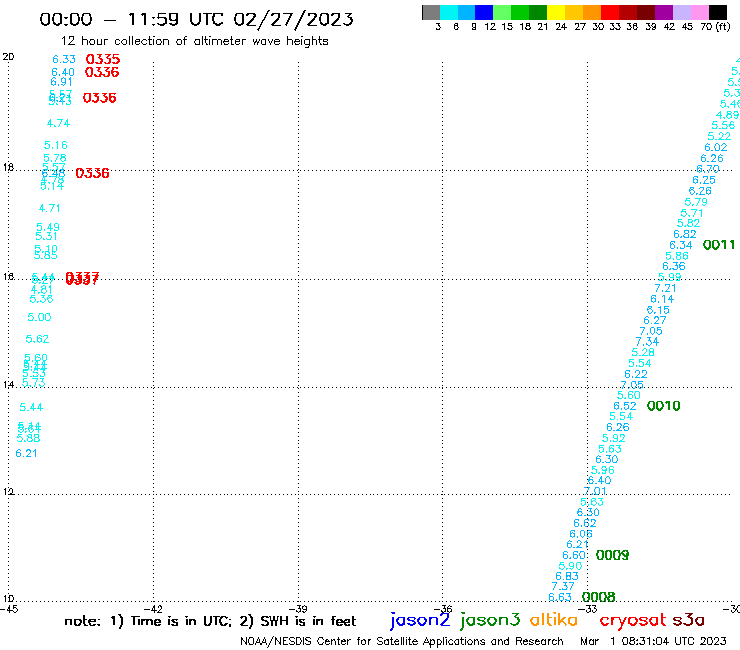Click the longitude axis label -36
This screenshot has height=650, width=740.
(443, 609)
